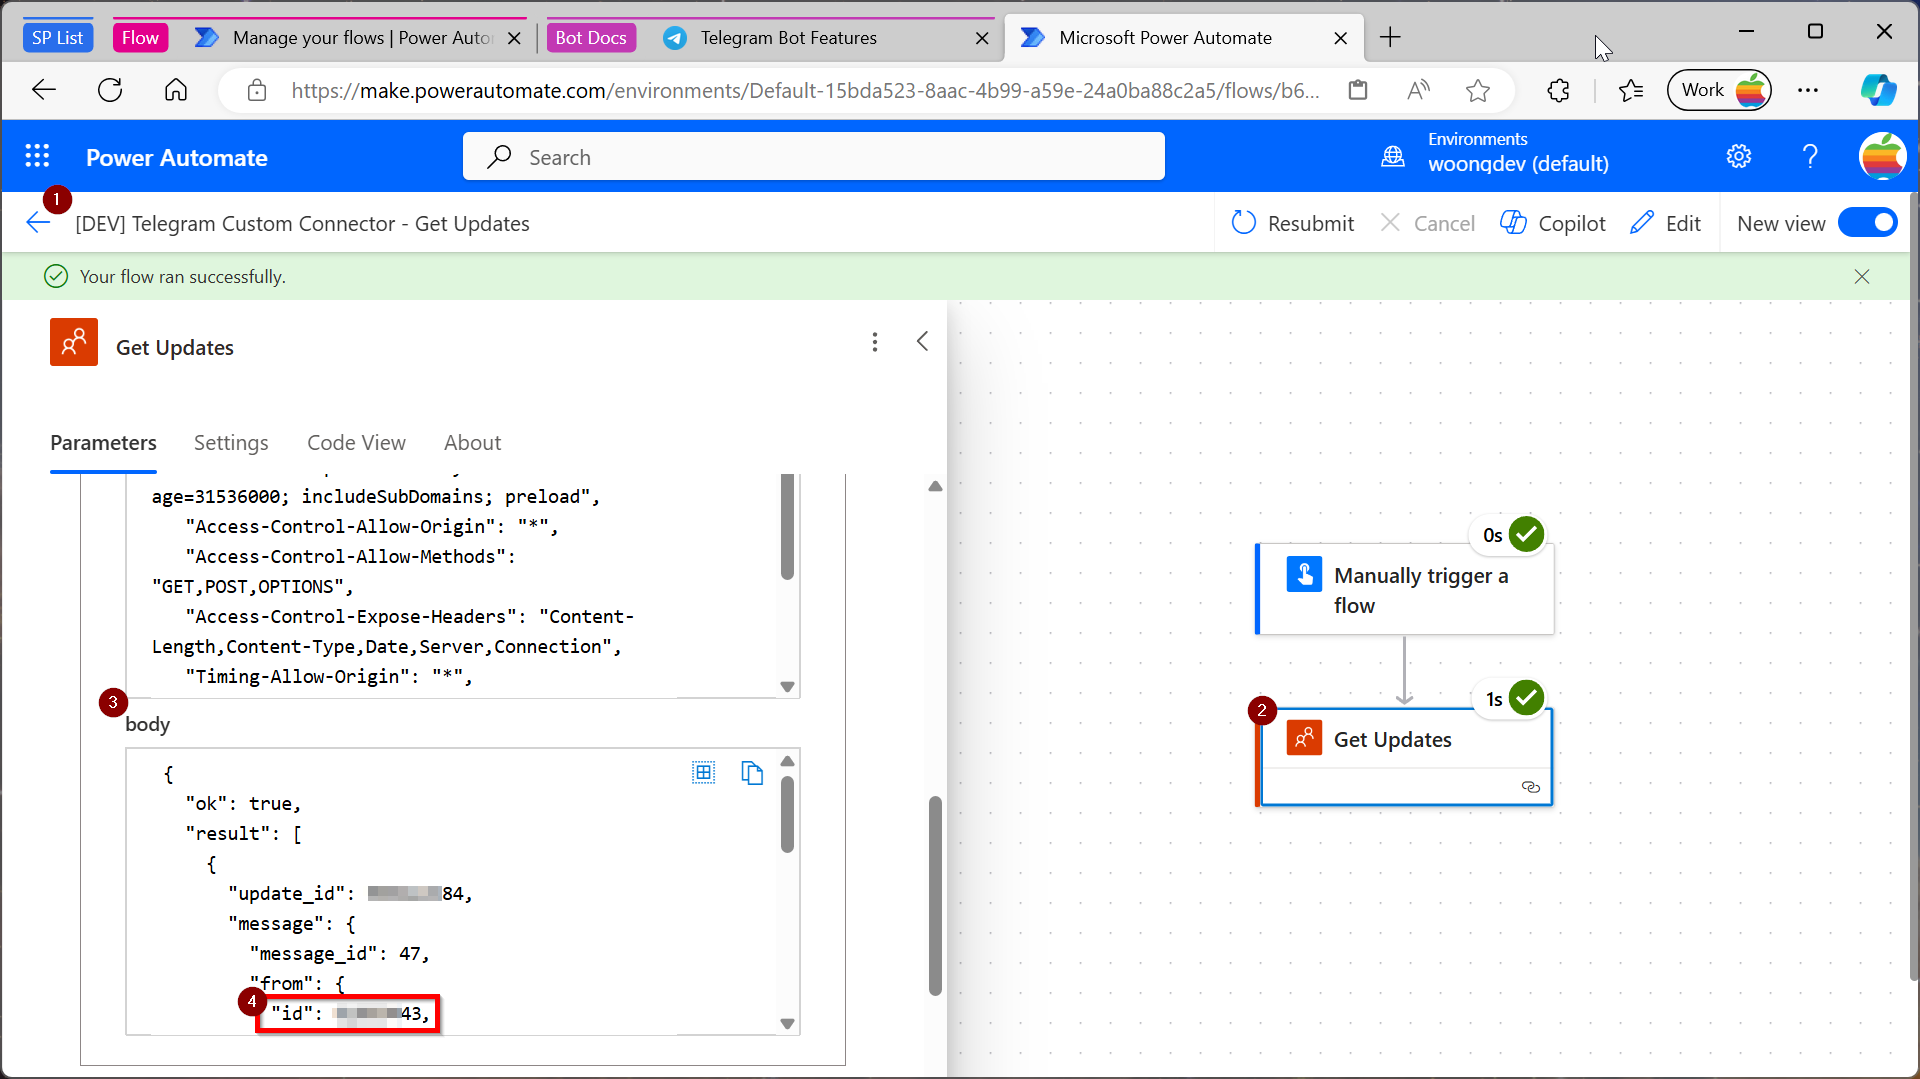The image size is (1920, 1079).
Task: Click the body box scroll up arrow
Action: pos(787,762)
